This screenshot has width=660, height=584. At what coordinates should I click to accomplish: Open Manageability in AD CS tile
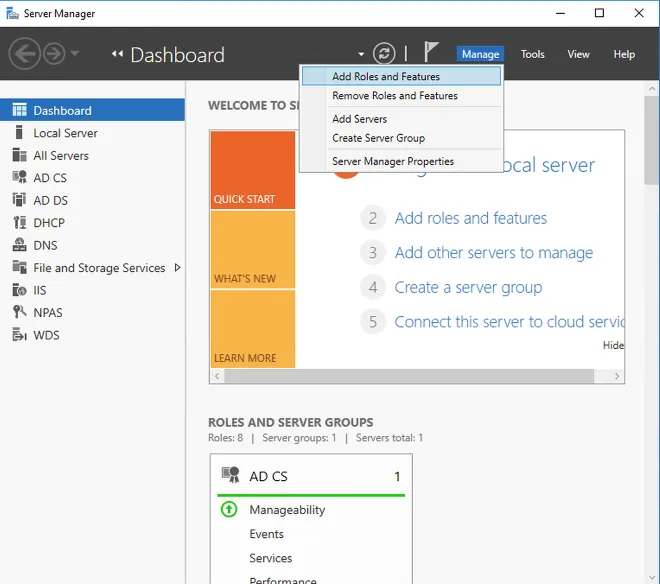287,510
